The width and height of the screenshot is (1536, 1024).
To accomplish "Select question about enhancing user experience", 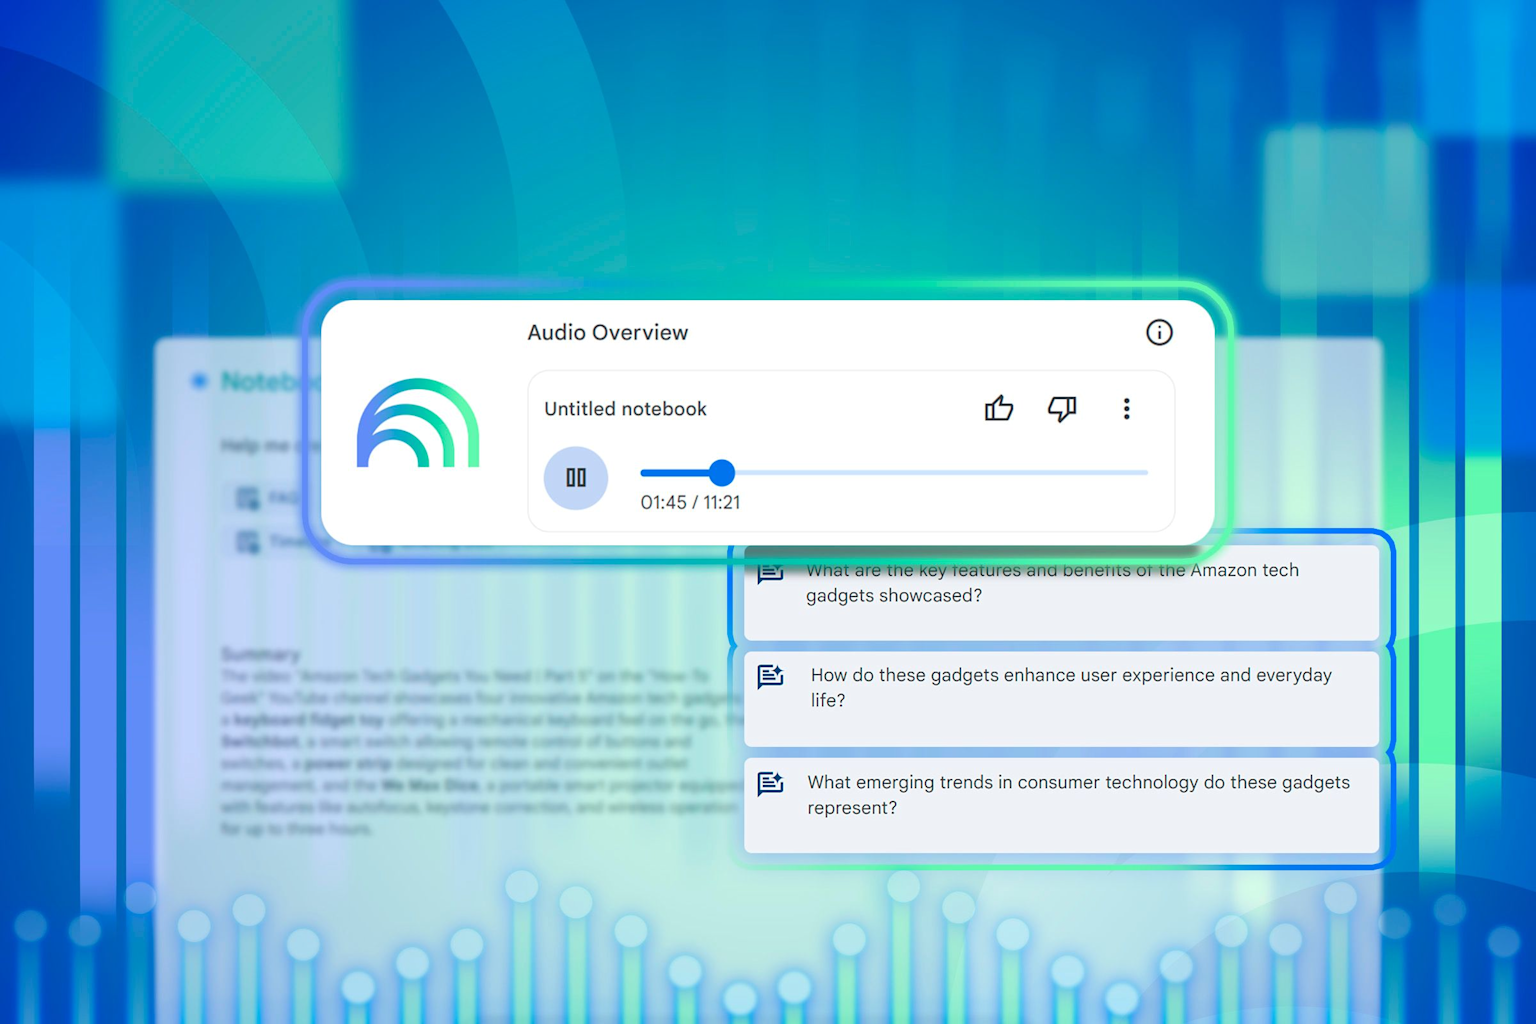I will click(1061, 698).
